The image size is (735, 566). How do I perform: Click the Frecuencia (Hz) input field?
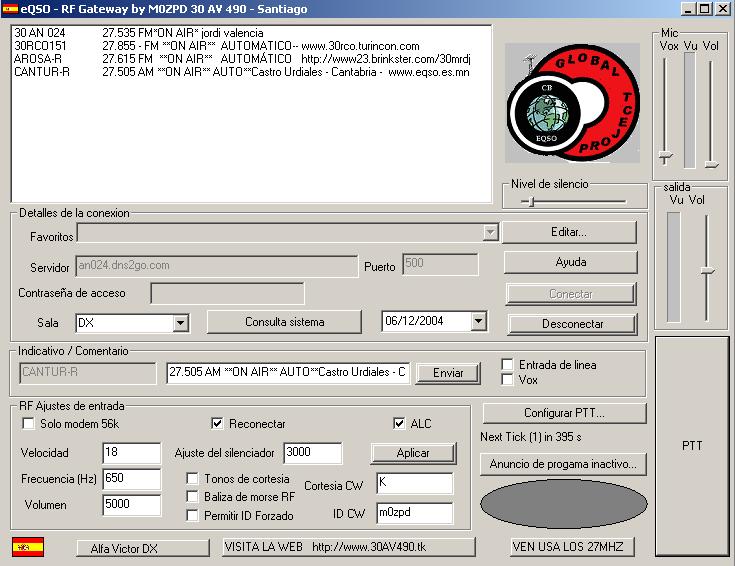click(x=131, y=479)
